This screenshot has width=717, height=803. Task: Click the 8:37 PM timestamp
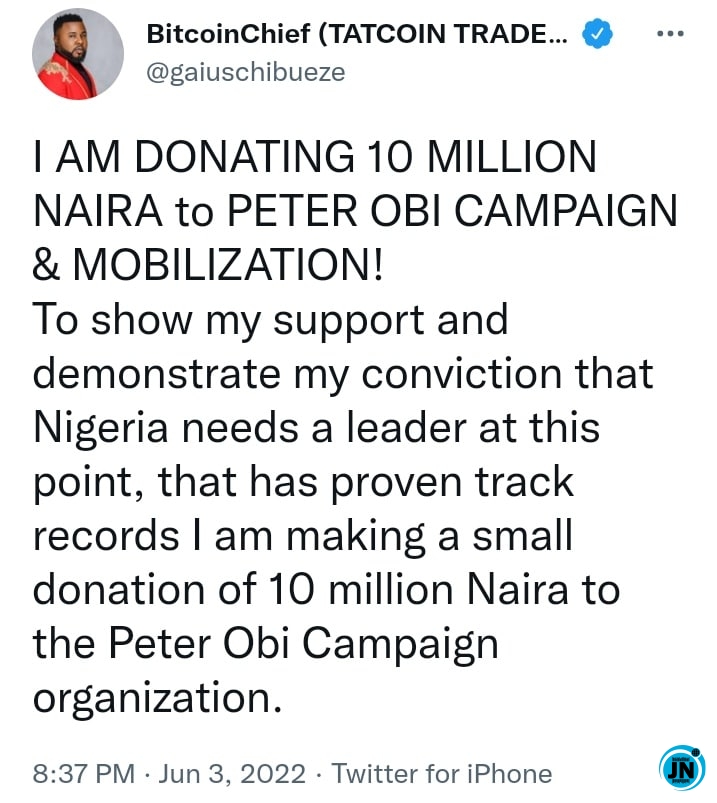(82, 773)
